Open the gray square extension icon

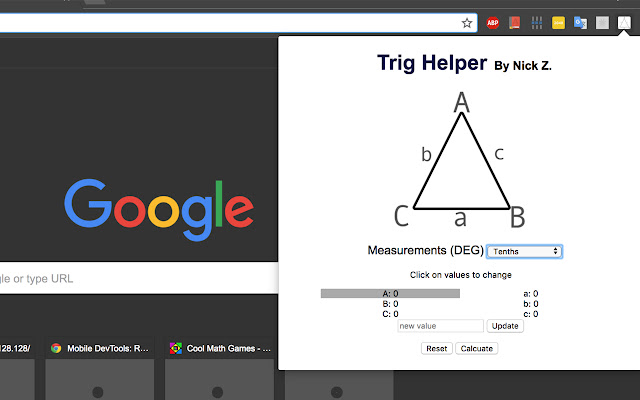pos(602,23)
